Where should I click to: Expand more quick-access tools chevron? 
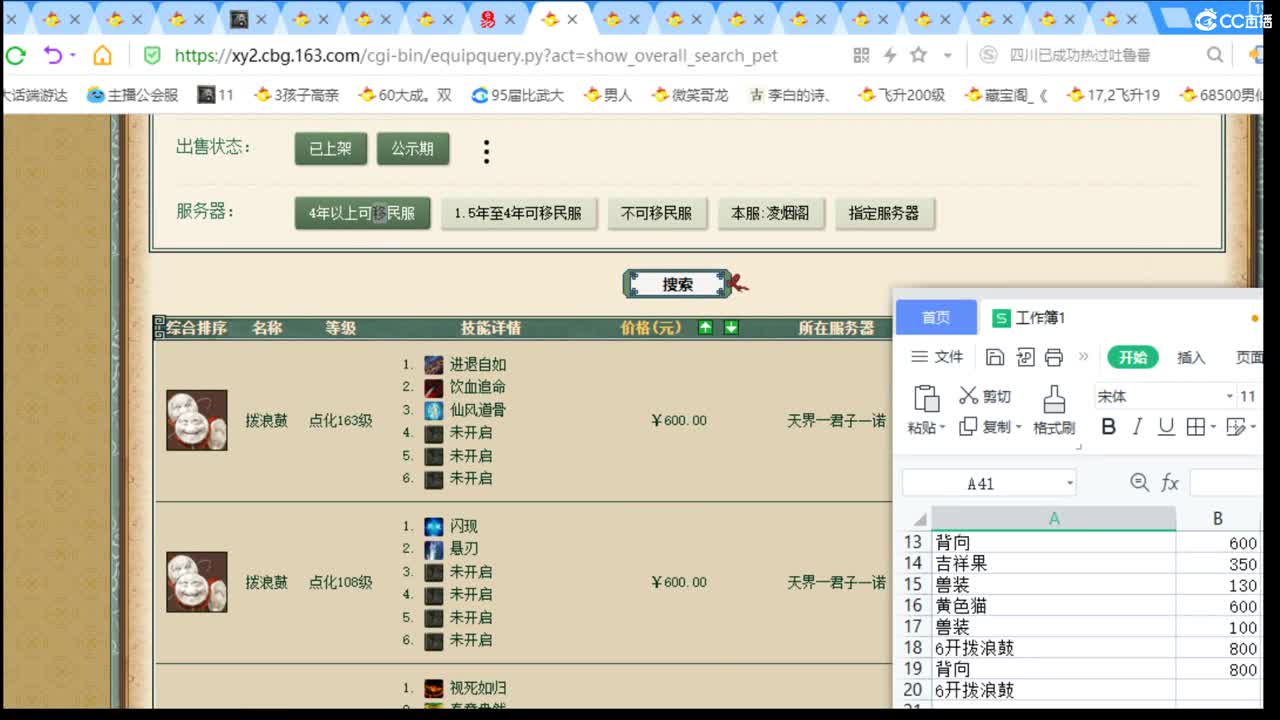pyautogui.click(x=1083, y=357)
